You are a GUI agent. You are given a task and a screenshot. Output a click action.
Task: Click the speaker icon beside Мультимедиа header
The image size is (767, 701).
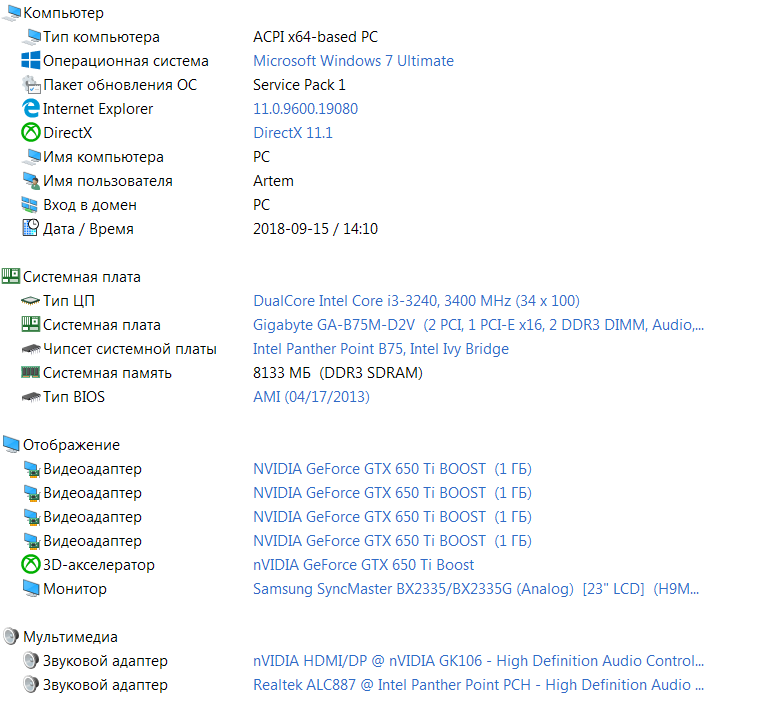tap(11, 637)
